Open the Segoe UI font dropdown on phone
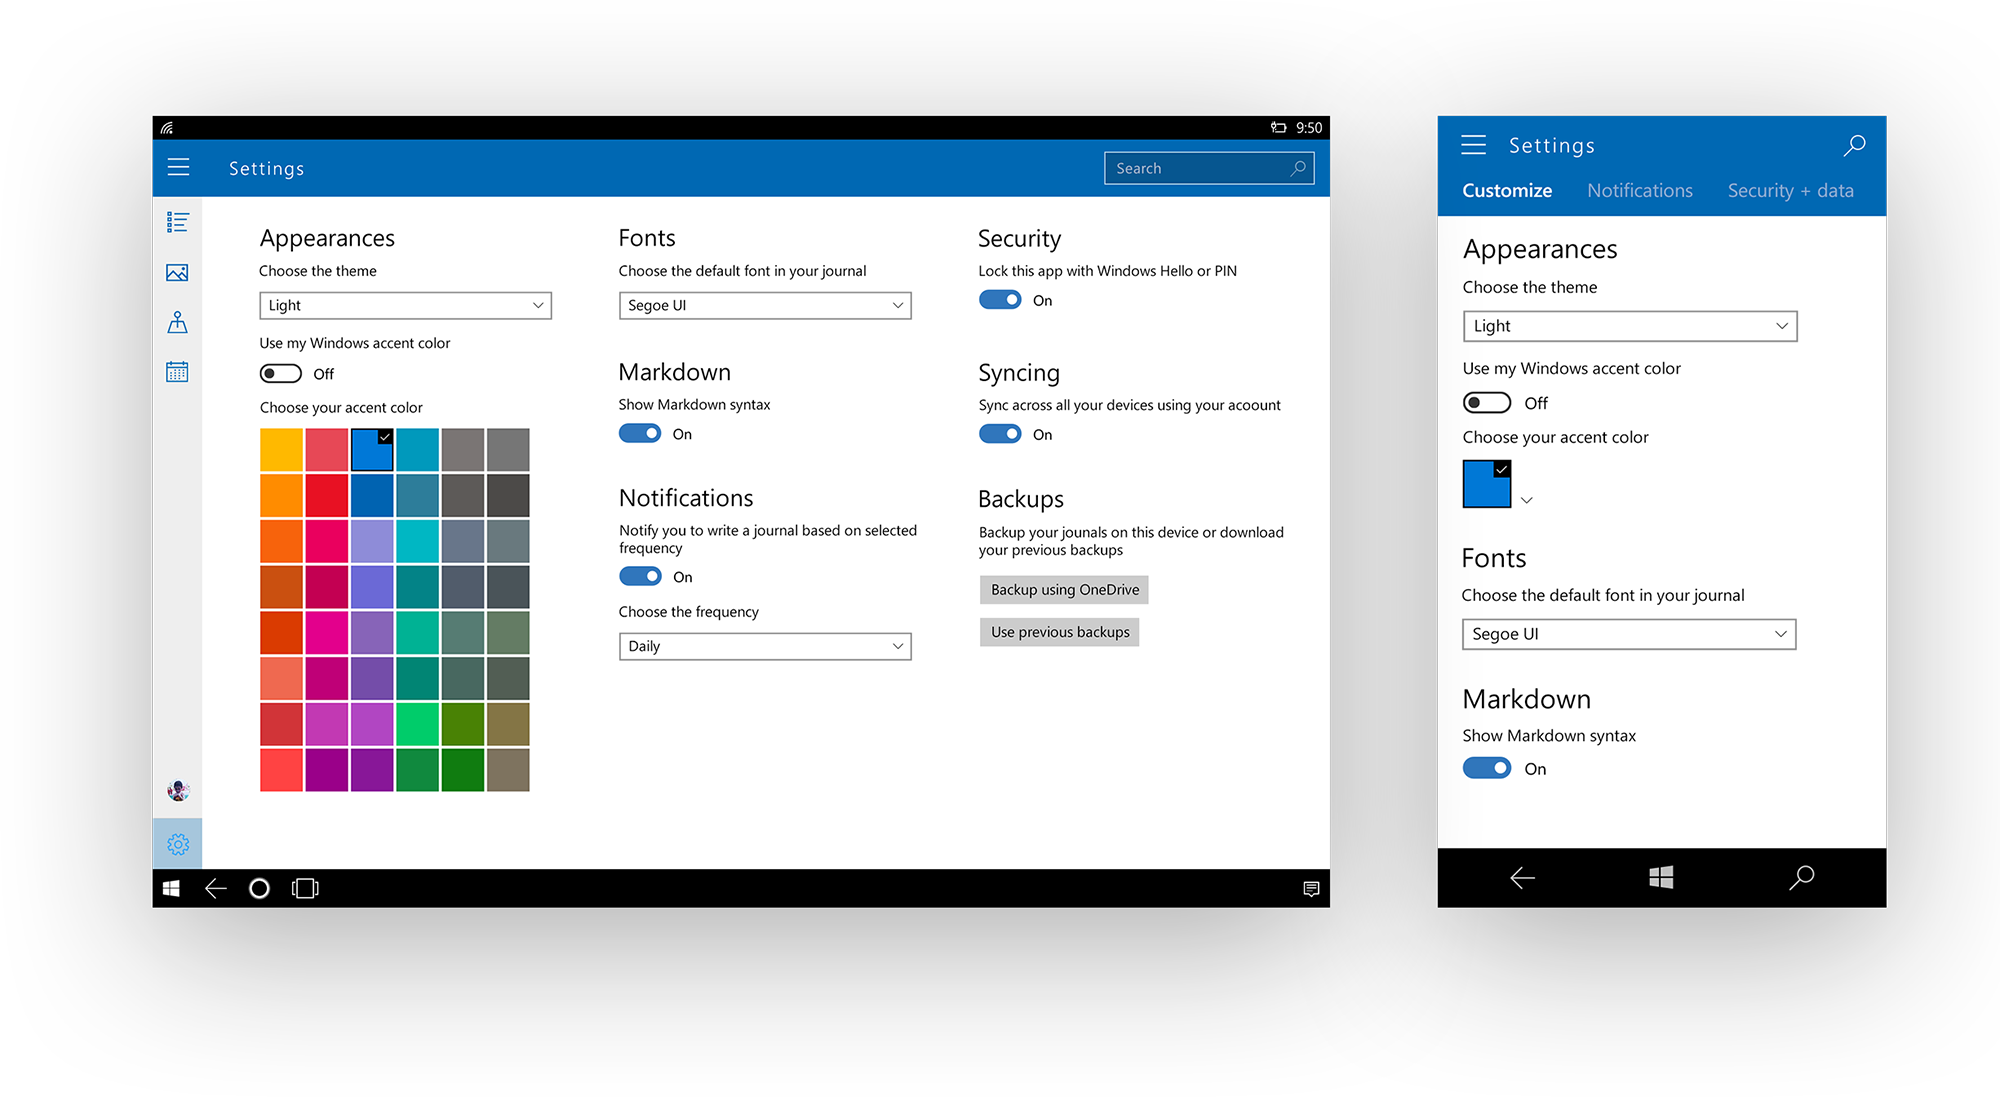The height and width of the screenshot is (1097, 2000). pos(1629,634)
